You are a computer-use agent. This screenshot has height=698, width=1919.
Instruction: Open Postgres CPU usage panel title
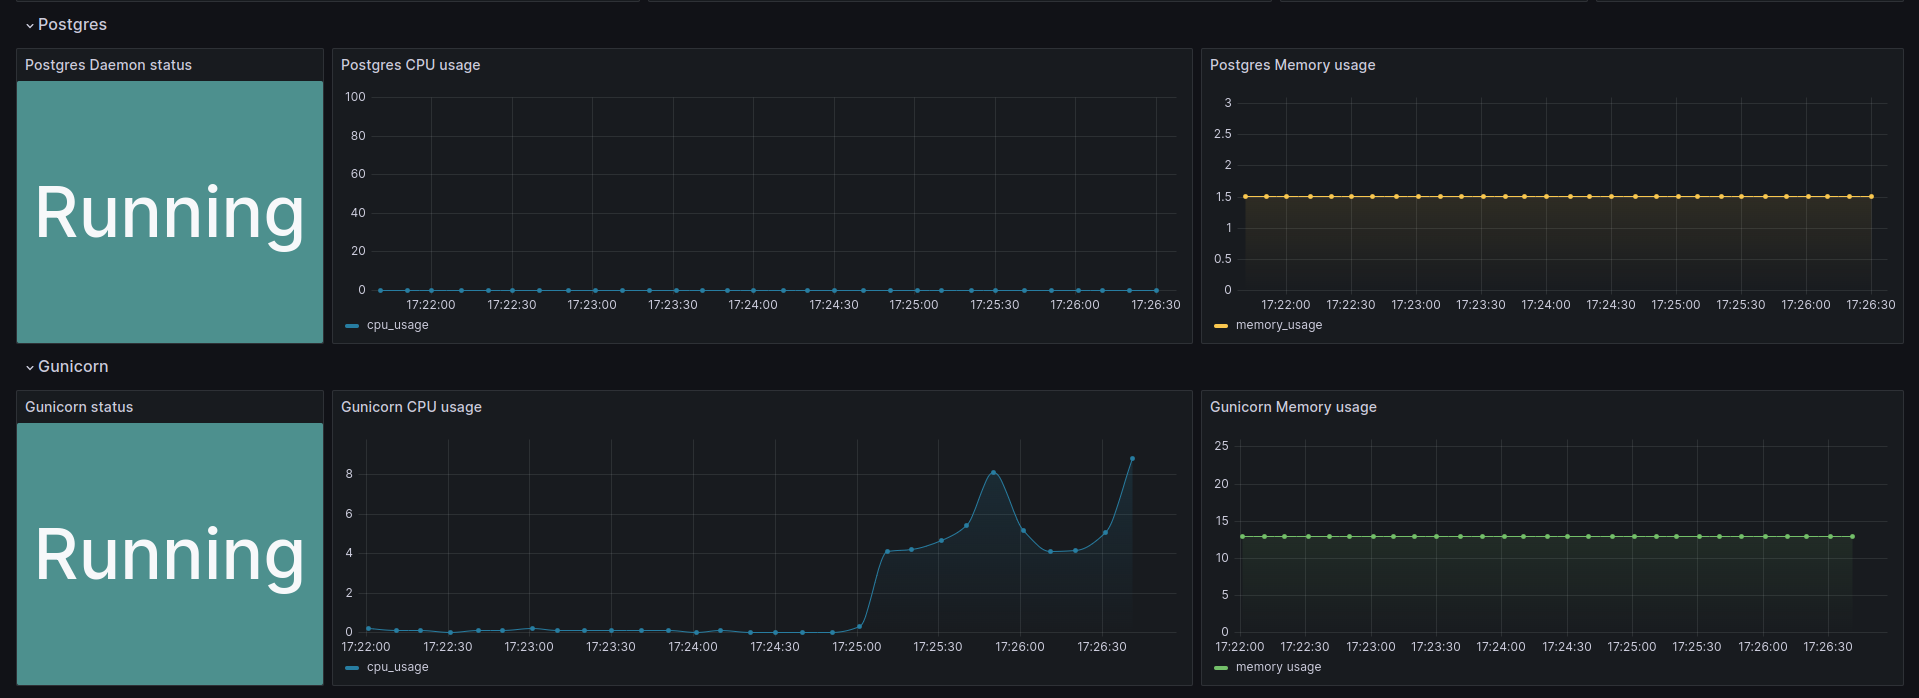pos(410,65)
